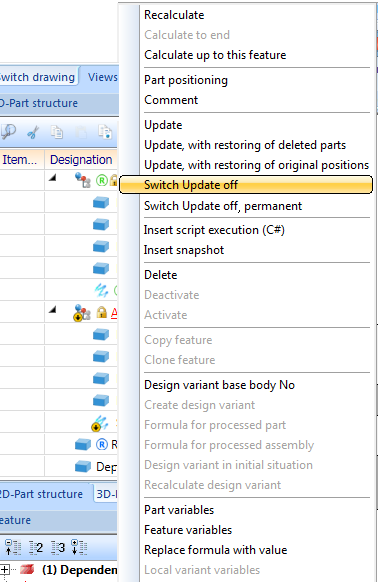
Task: Expand all feature levels with plus-arrow icon
Action: point(79,547)
